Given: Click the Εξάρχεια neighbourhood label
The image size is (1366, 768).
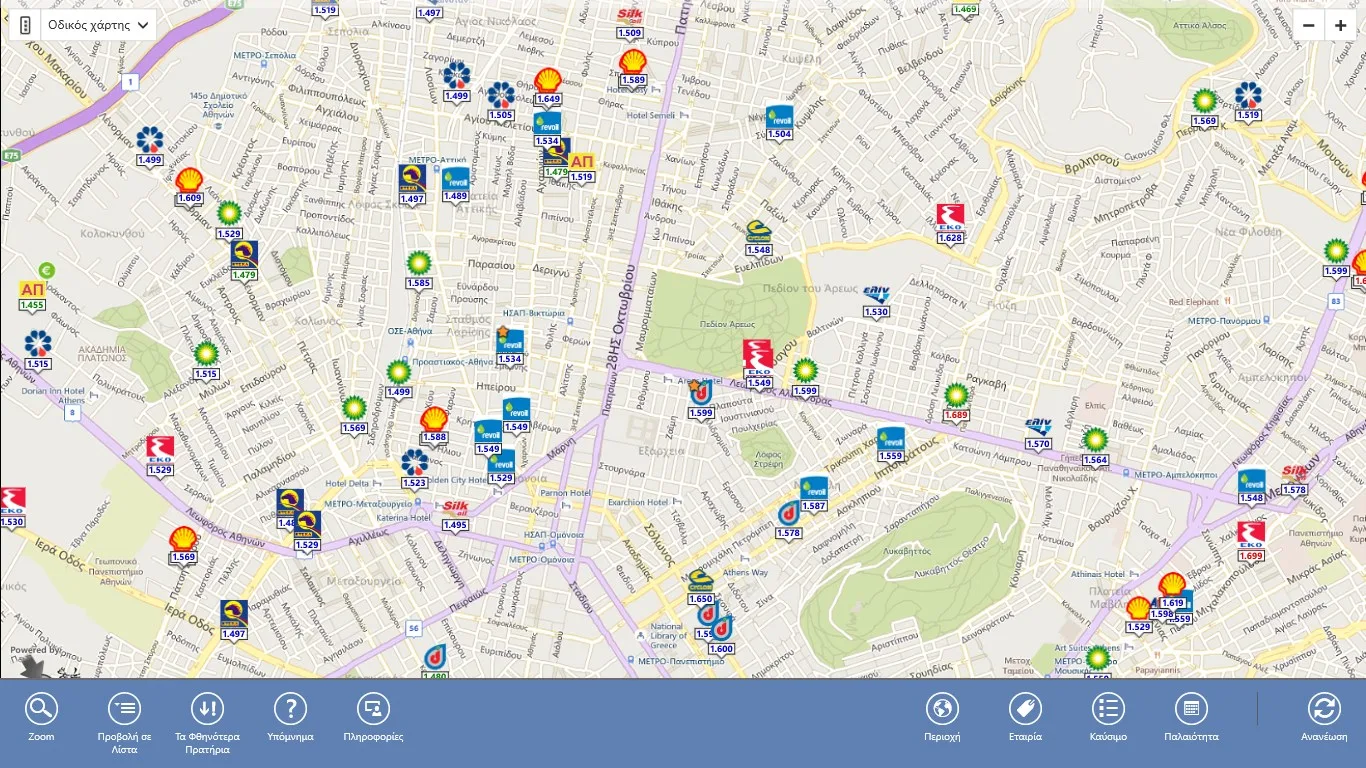Looking at the screenshot, I should pos(661,451).
